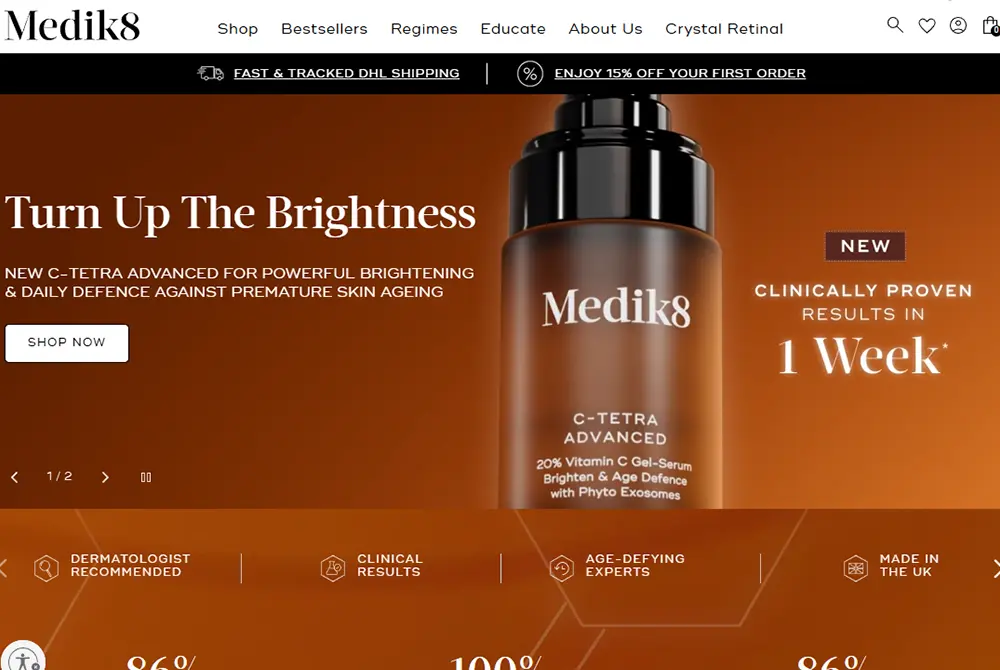Open the accessibility widget icon
This screenshot has width=1000, height=670.
(24, 660)
